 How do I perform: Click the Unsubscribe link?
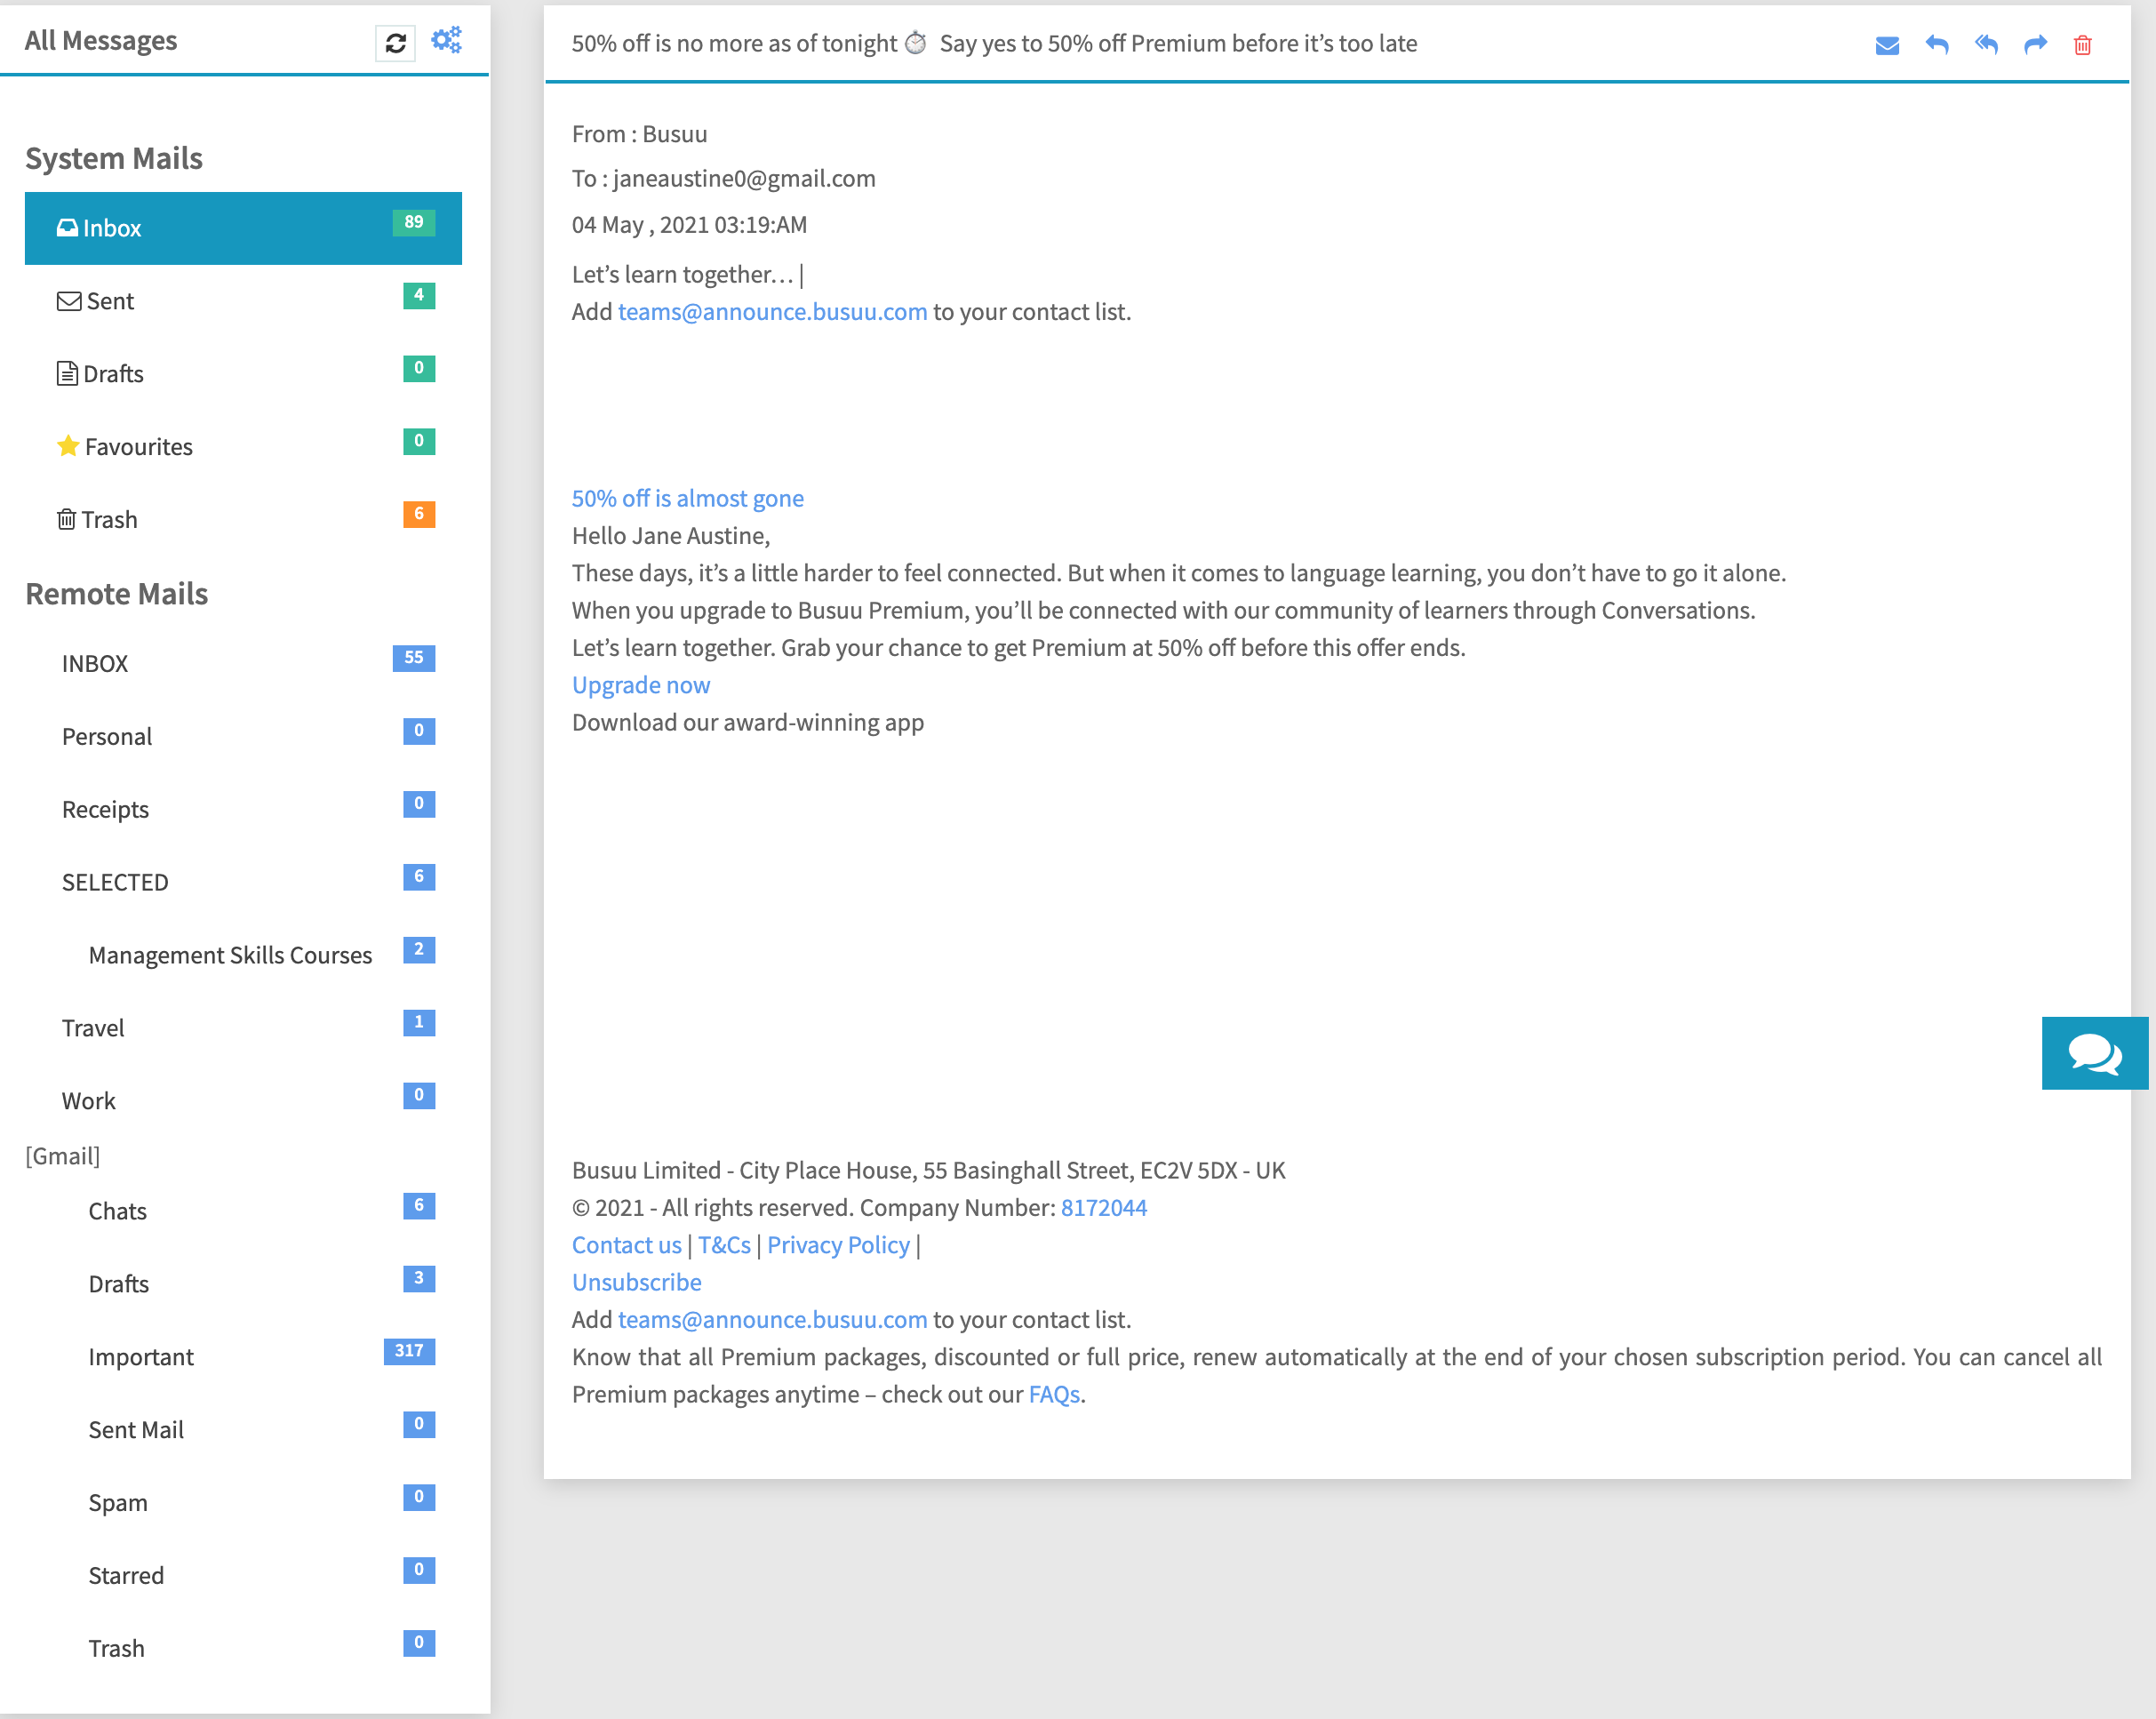coord(637,1283)
